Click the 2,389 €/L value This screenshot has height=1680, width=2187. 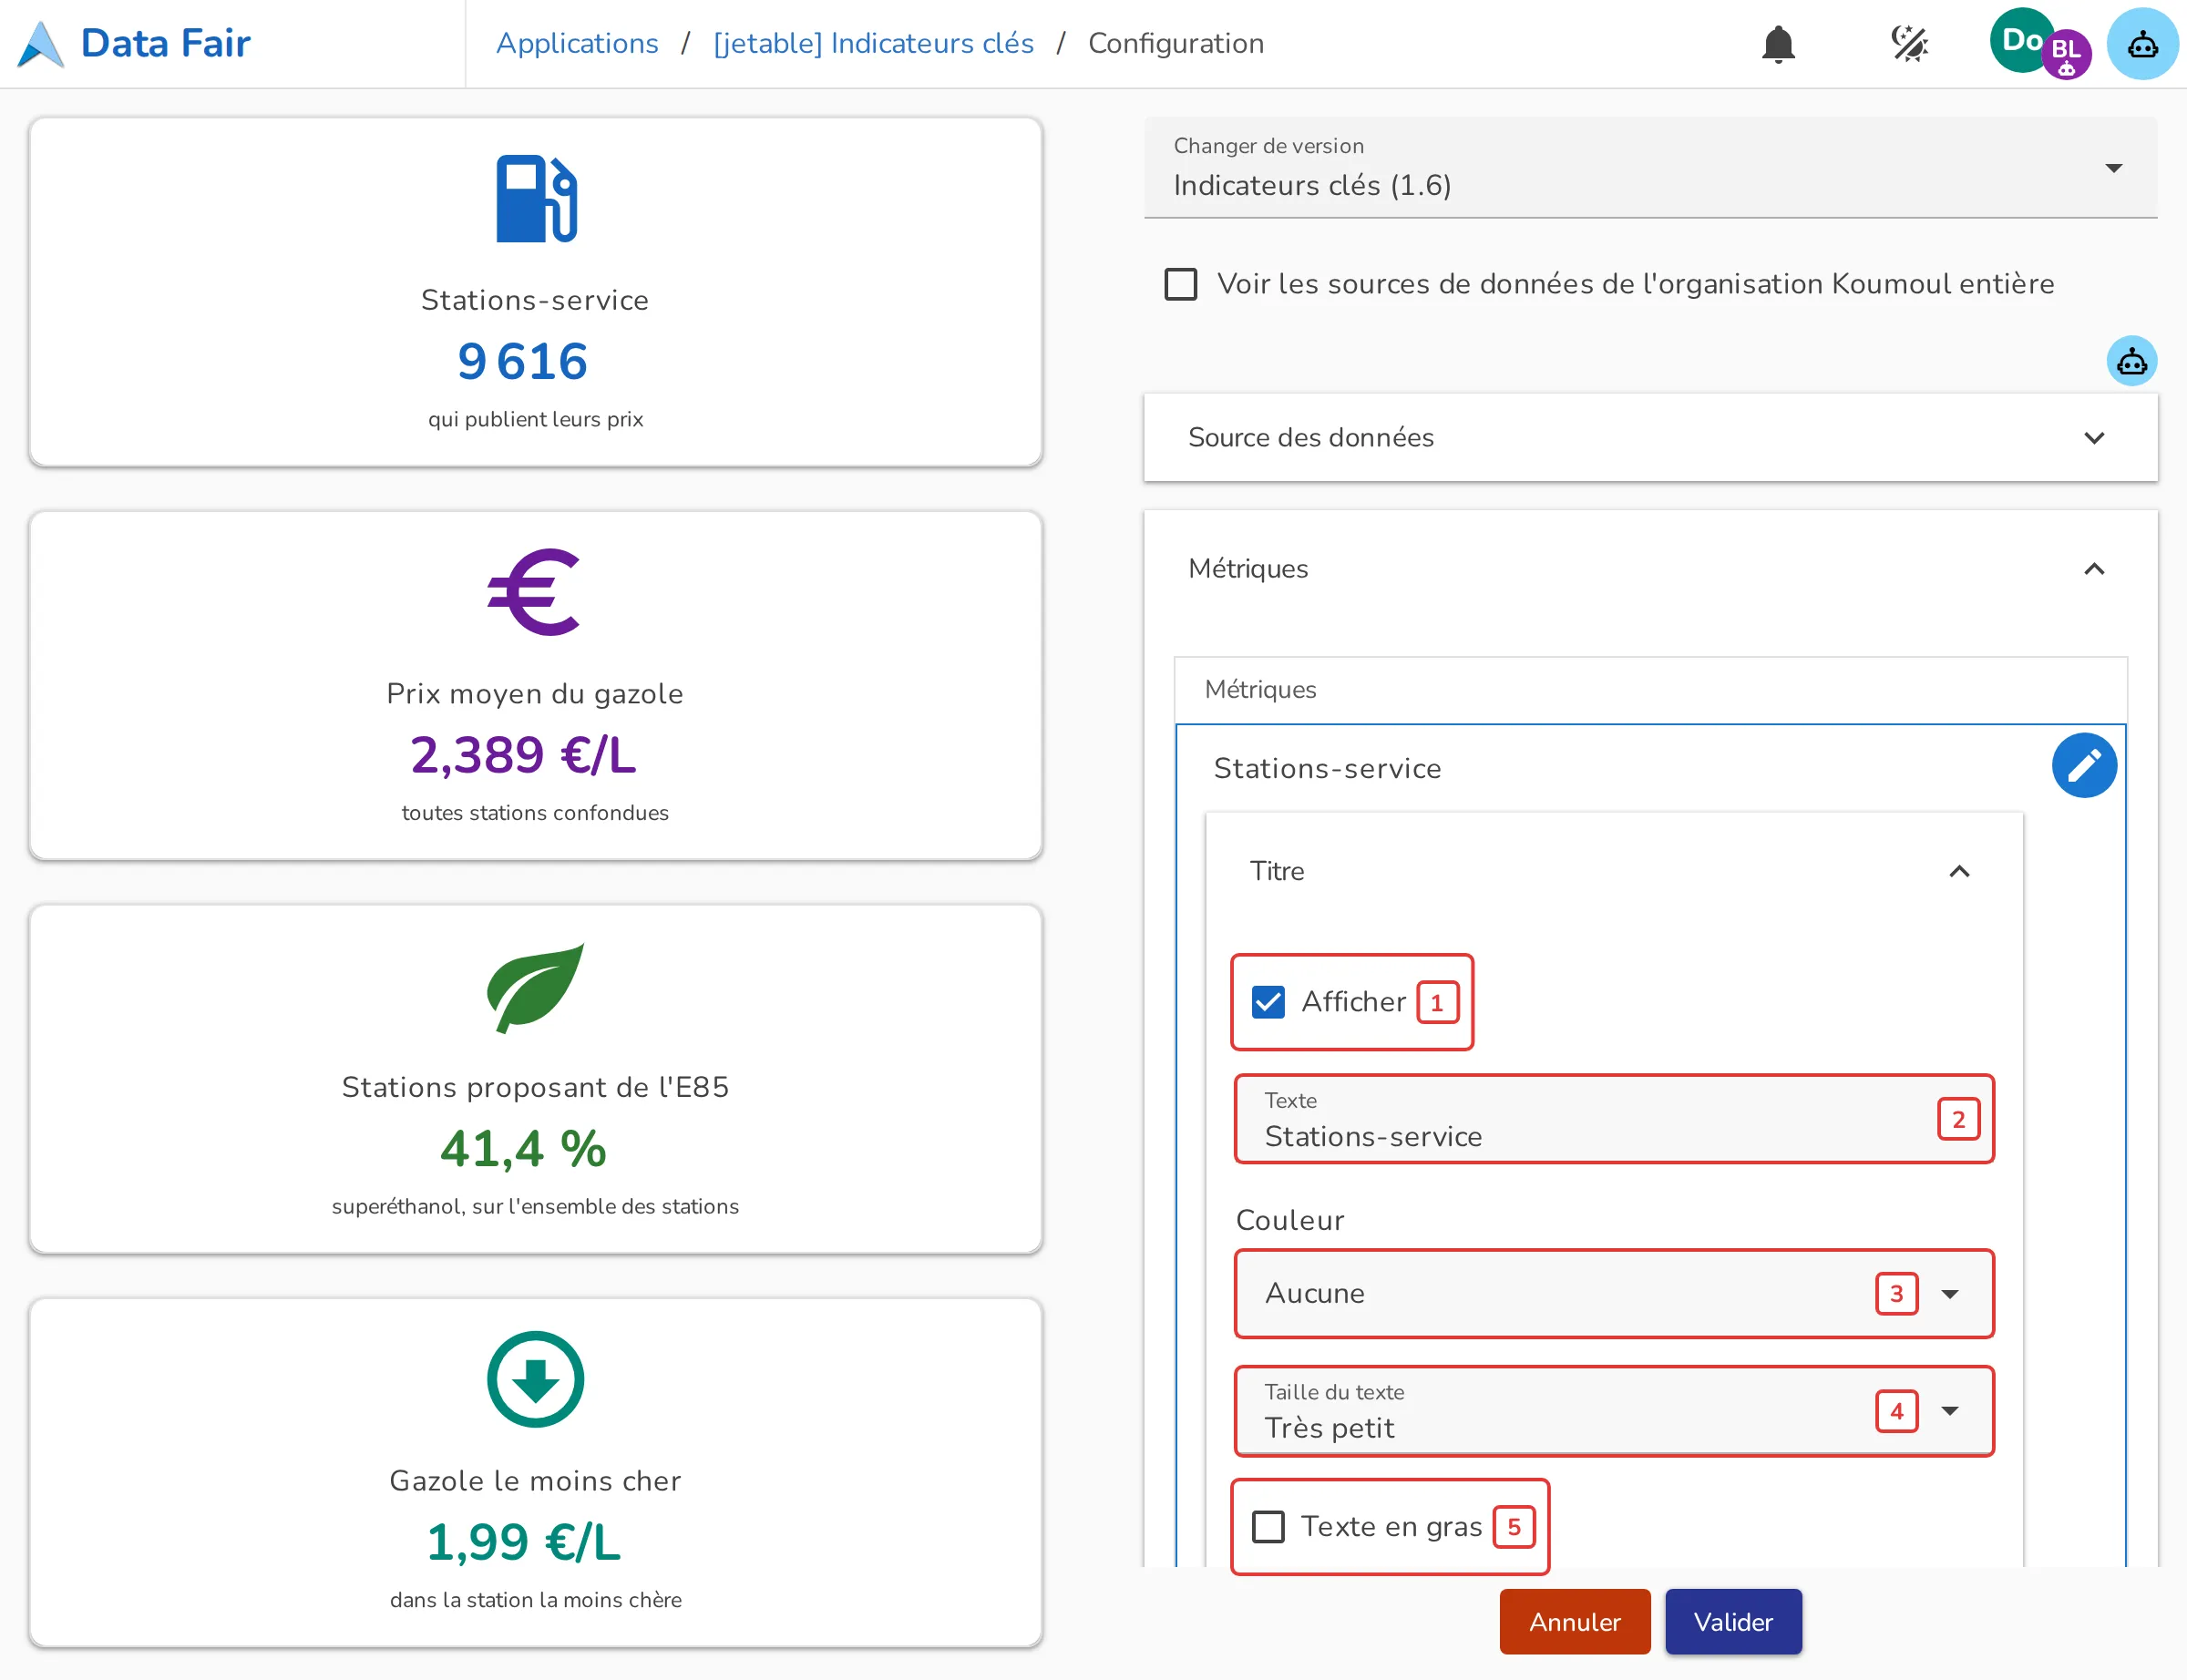523,755
